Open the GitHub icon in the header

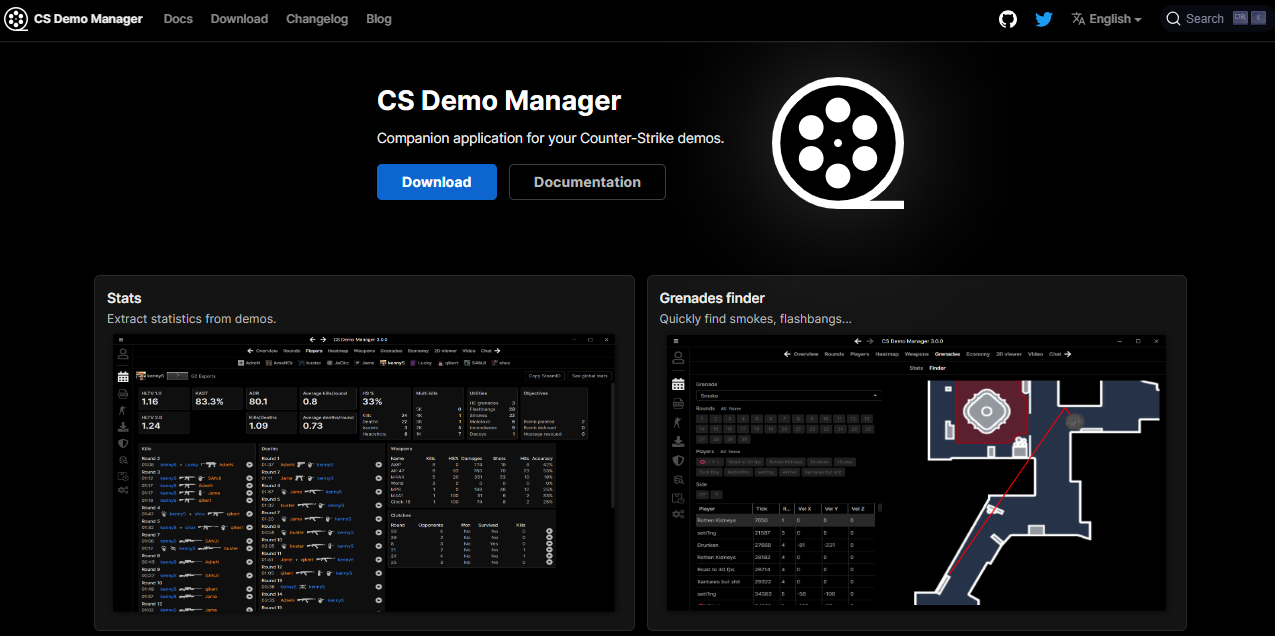point(1007,18)
